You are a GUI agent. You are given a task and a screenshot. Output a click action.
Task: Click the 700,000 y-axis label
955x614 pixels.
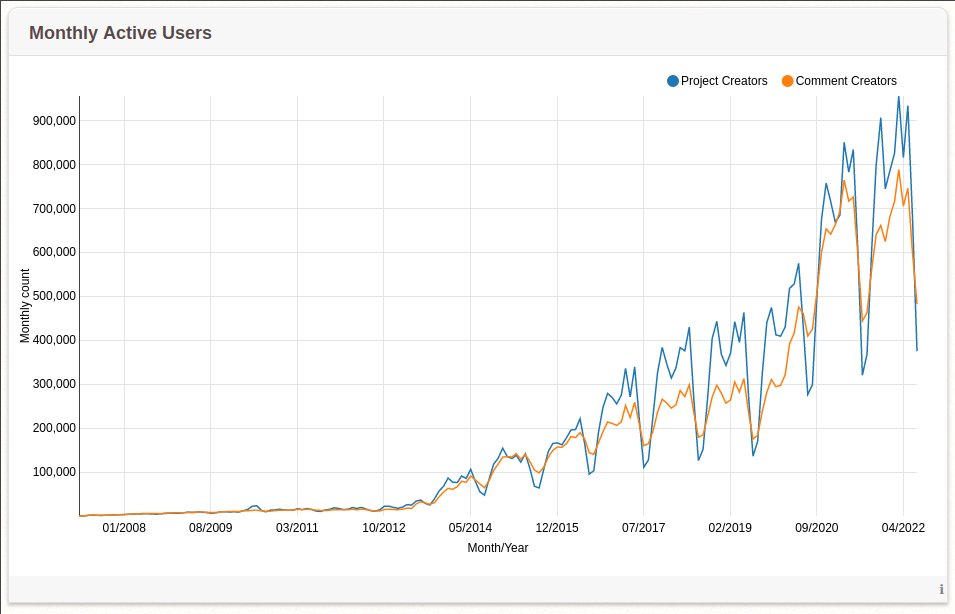(x=54, y=209)
